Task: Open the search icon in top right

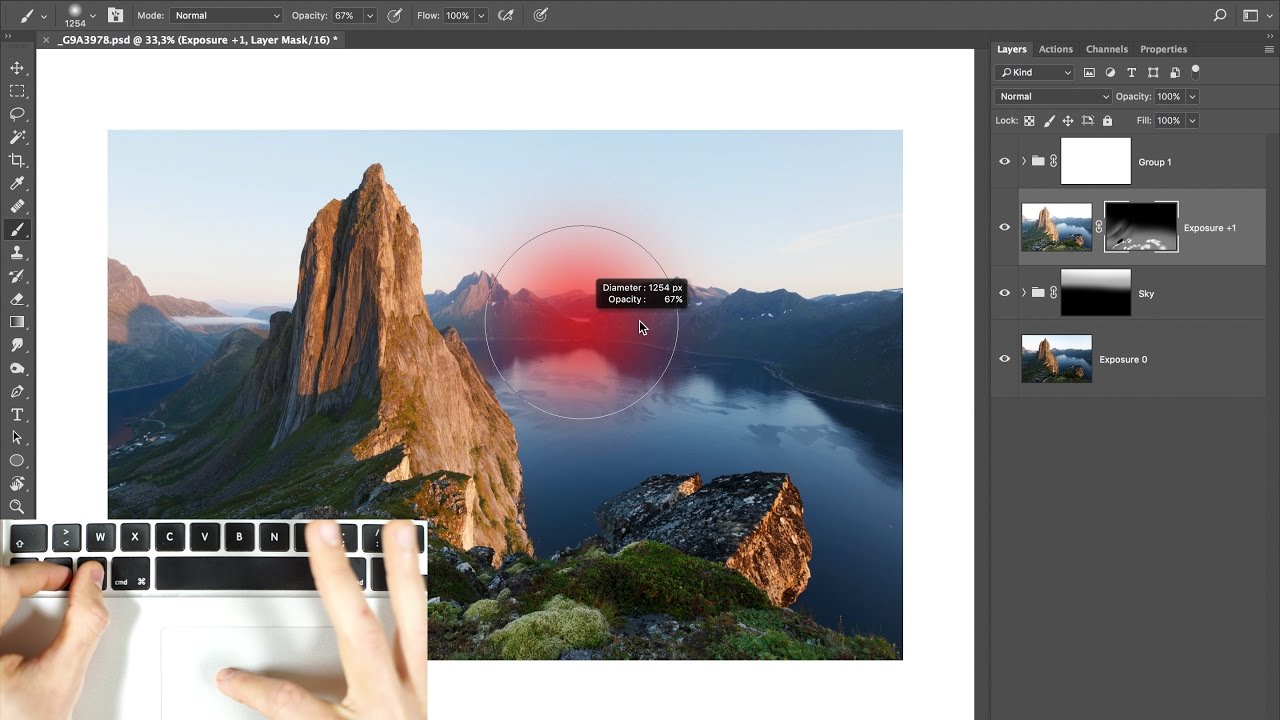Action: point(1219,16)
